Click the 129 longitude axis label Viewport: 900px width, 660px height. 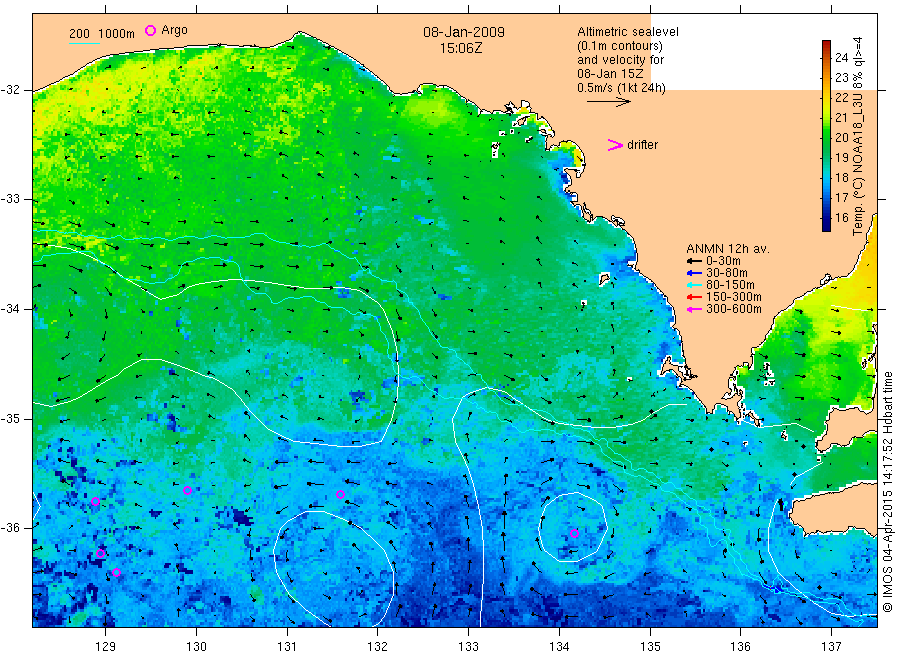[x=106, y=647]
